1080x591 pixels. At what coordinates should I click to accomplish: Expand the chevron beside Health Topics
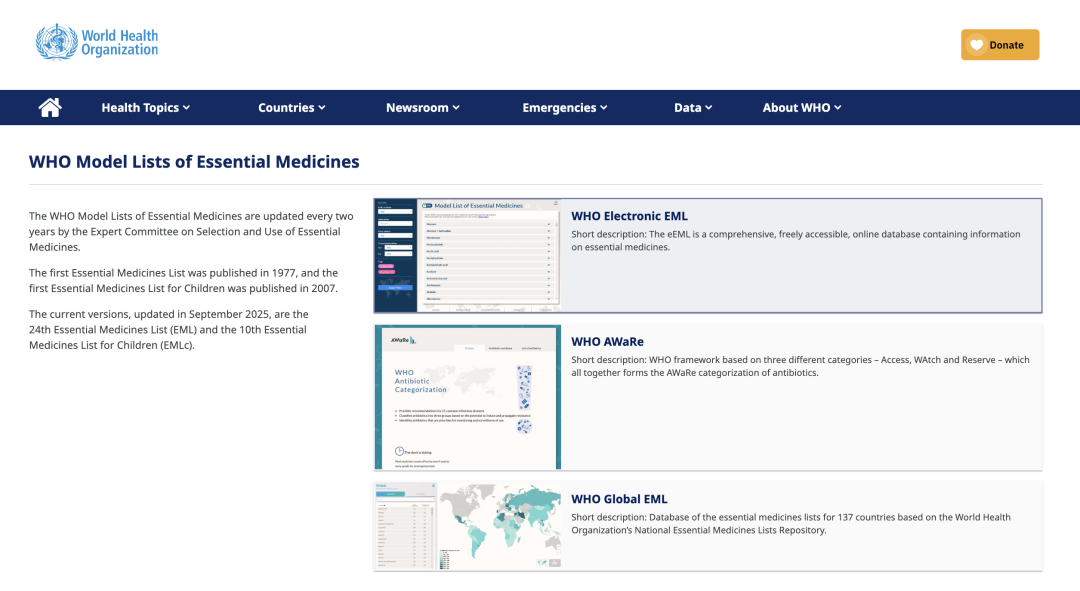(187, 108)
